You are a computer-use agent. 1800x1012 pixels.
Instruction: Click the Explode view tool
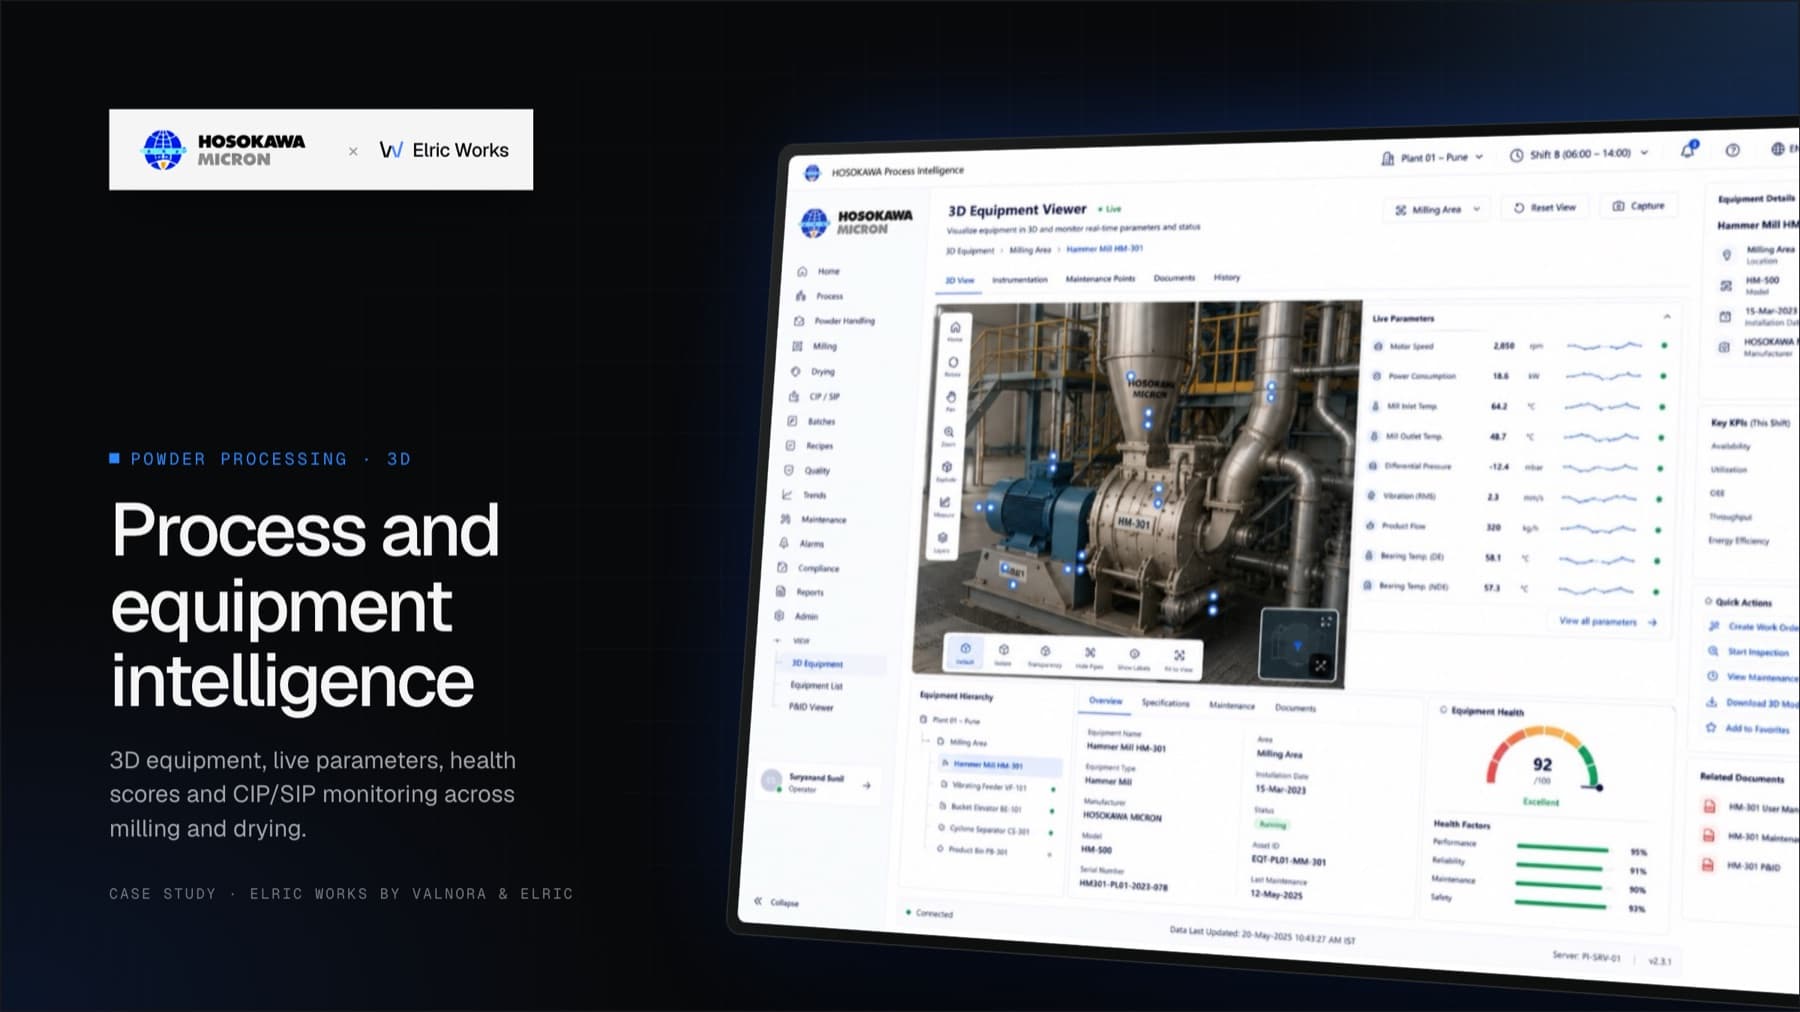tap(946, 470)
